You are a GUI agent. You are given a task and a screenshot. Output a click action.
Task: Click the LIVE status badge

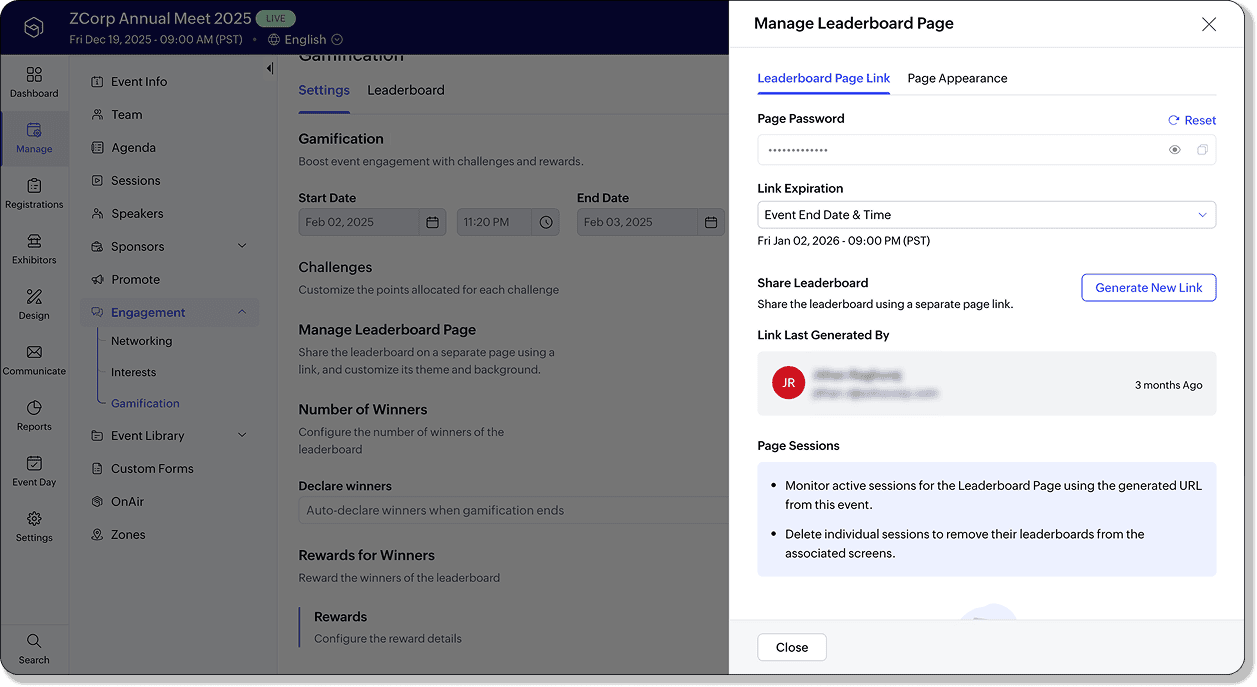coord(276,18)
